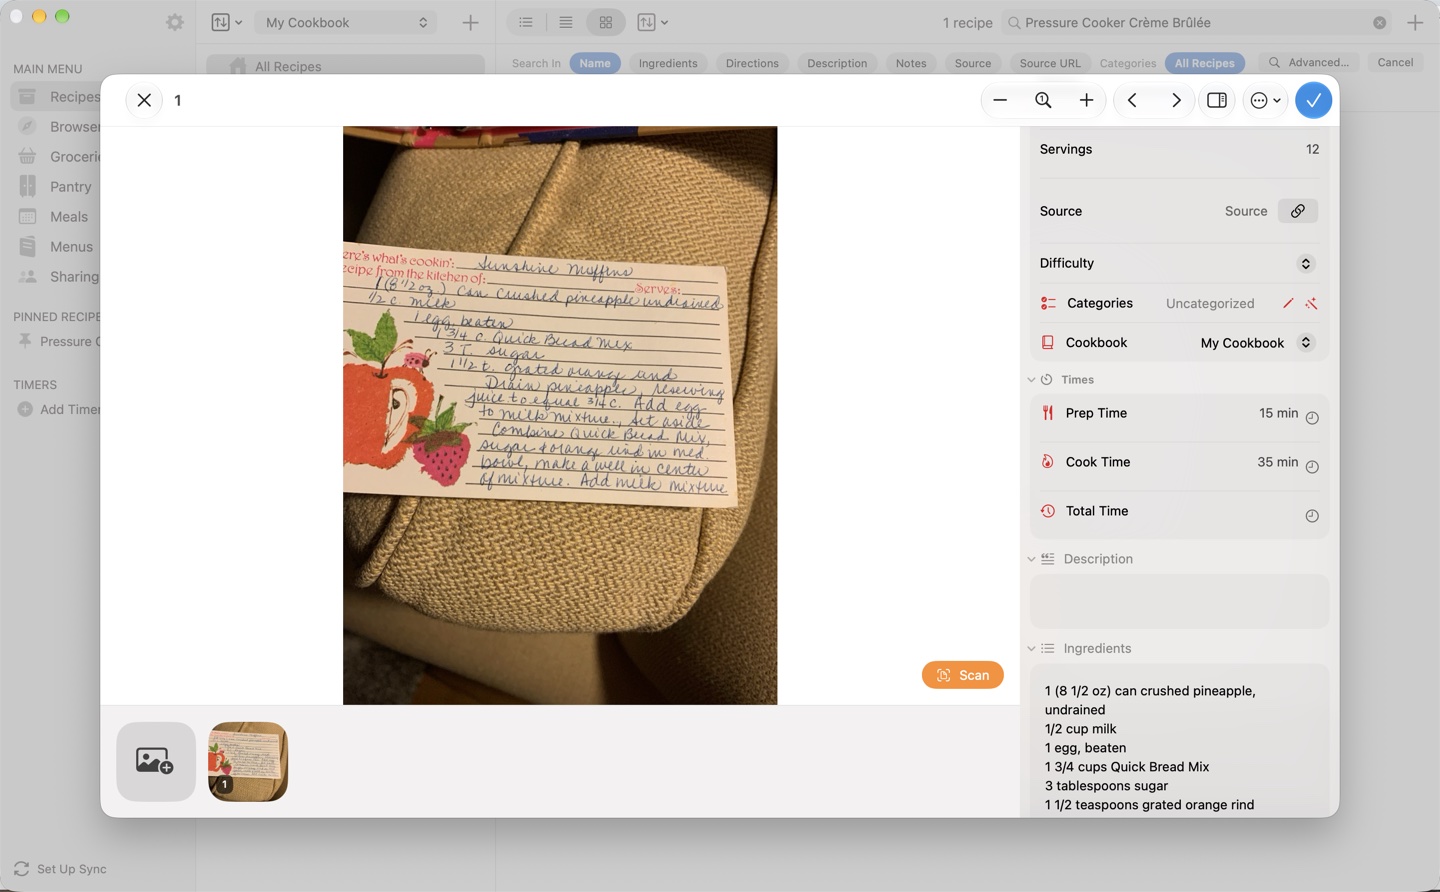Open Pantry in the main menu
Screen dimensions: 1440x892
(58, 187)
